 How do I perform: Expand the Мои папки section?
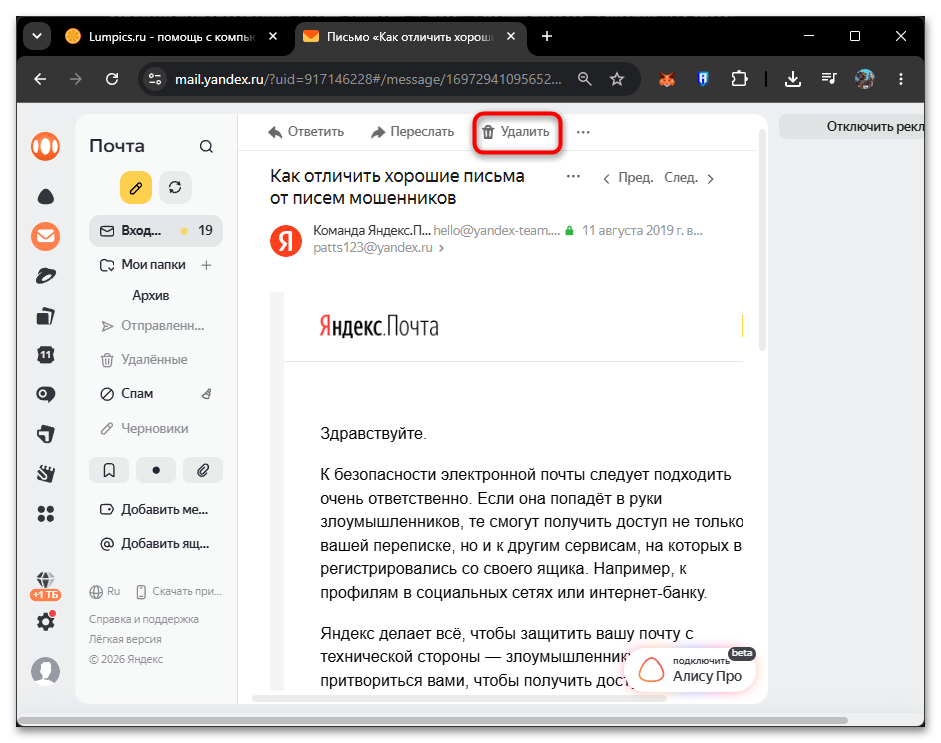pyautogui.click(x=144, y=265)
